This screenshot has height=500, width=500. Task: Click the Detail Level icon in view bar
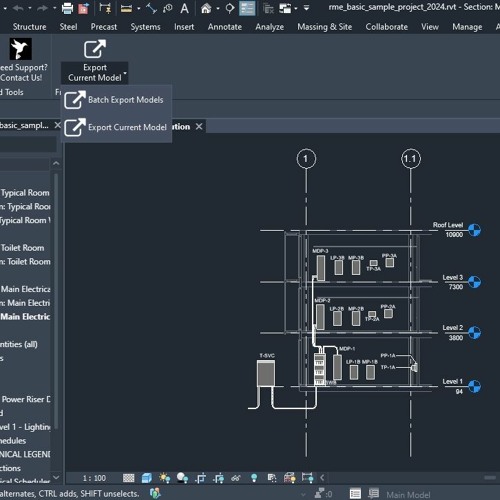click(x=128, y=478)
